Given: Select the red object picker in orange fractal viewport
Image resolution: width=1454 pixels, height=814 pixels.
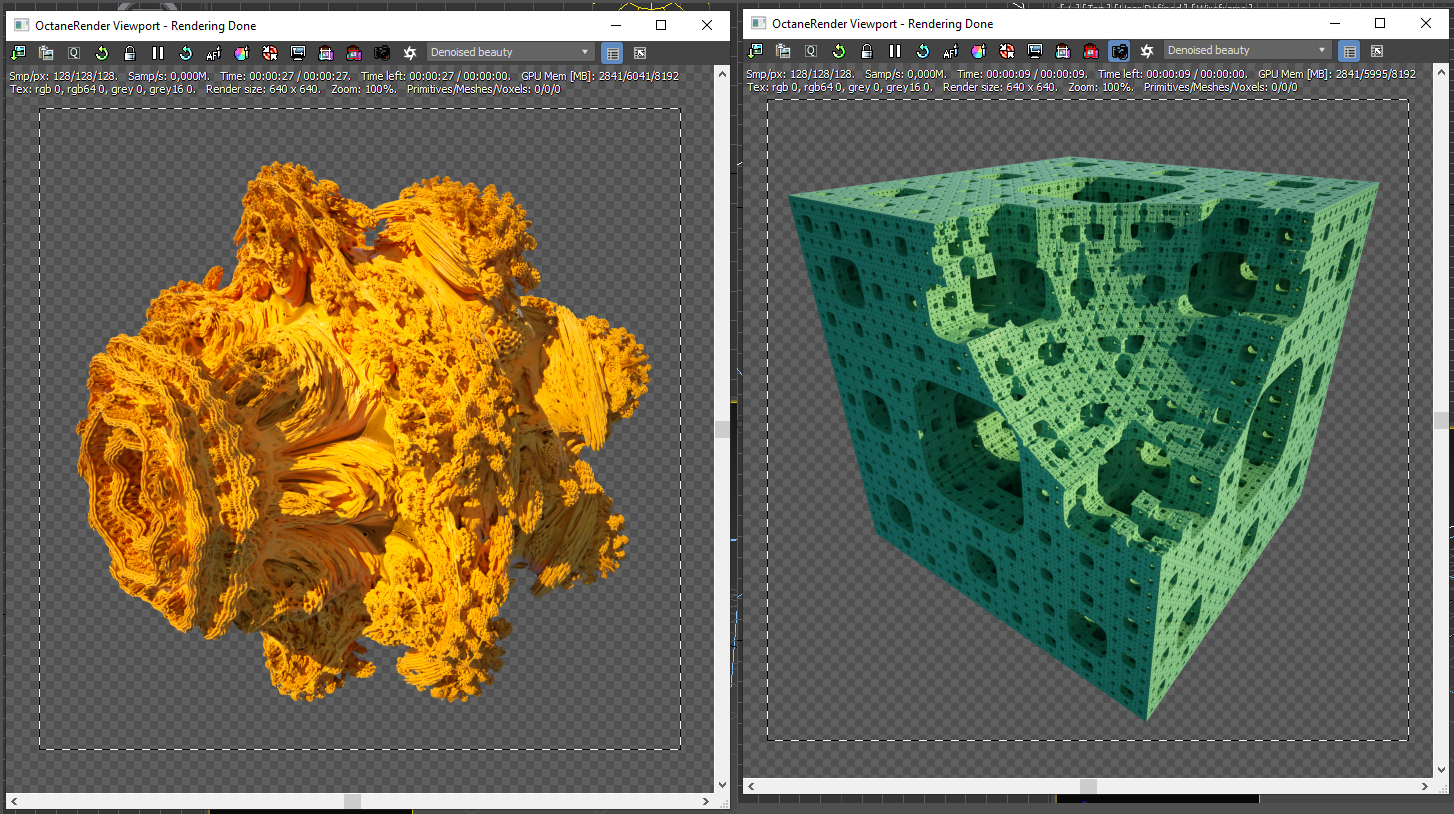Looking at the screenshot, I should click(270, 52).
